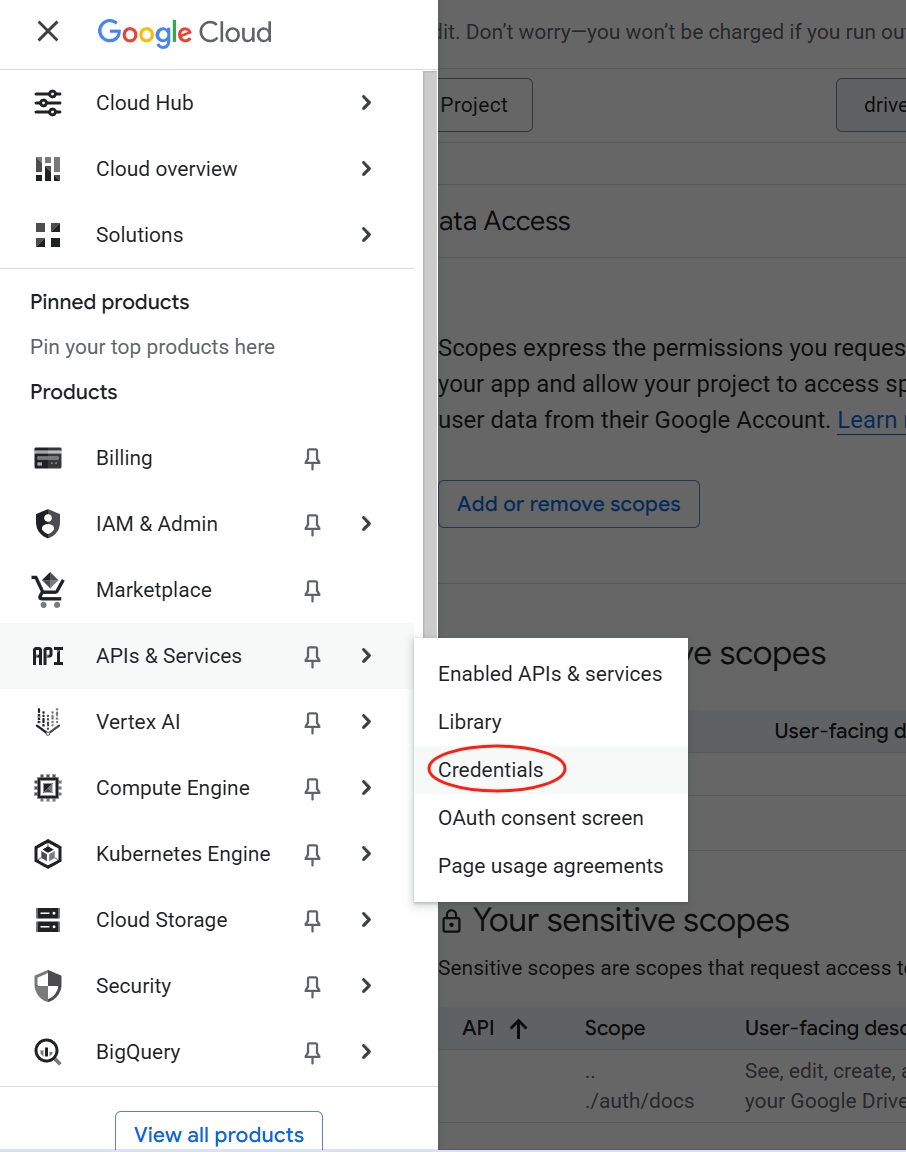The image size is (906, 1152).
Task: Click the Billing credit card icon
Action: [x=48, y=458]
